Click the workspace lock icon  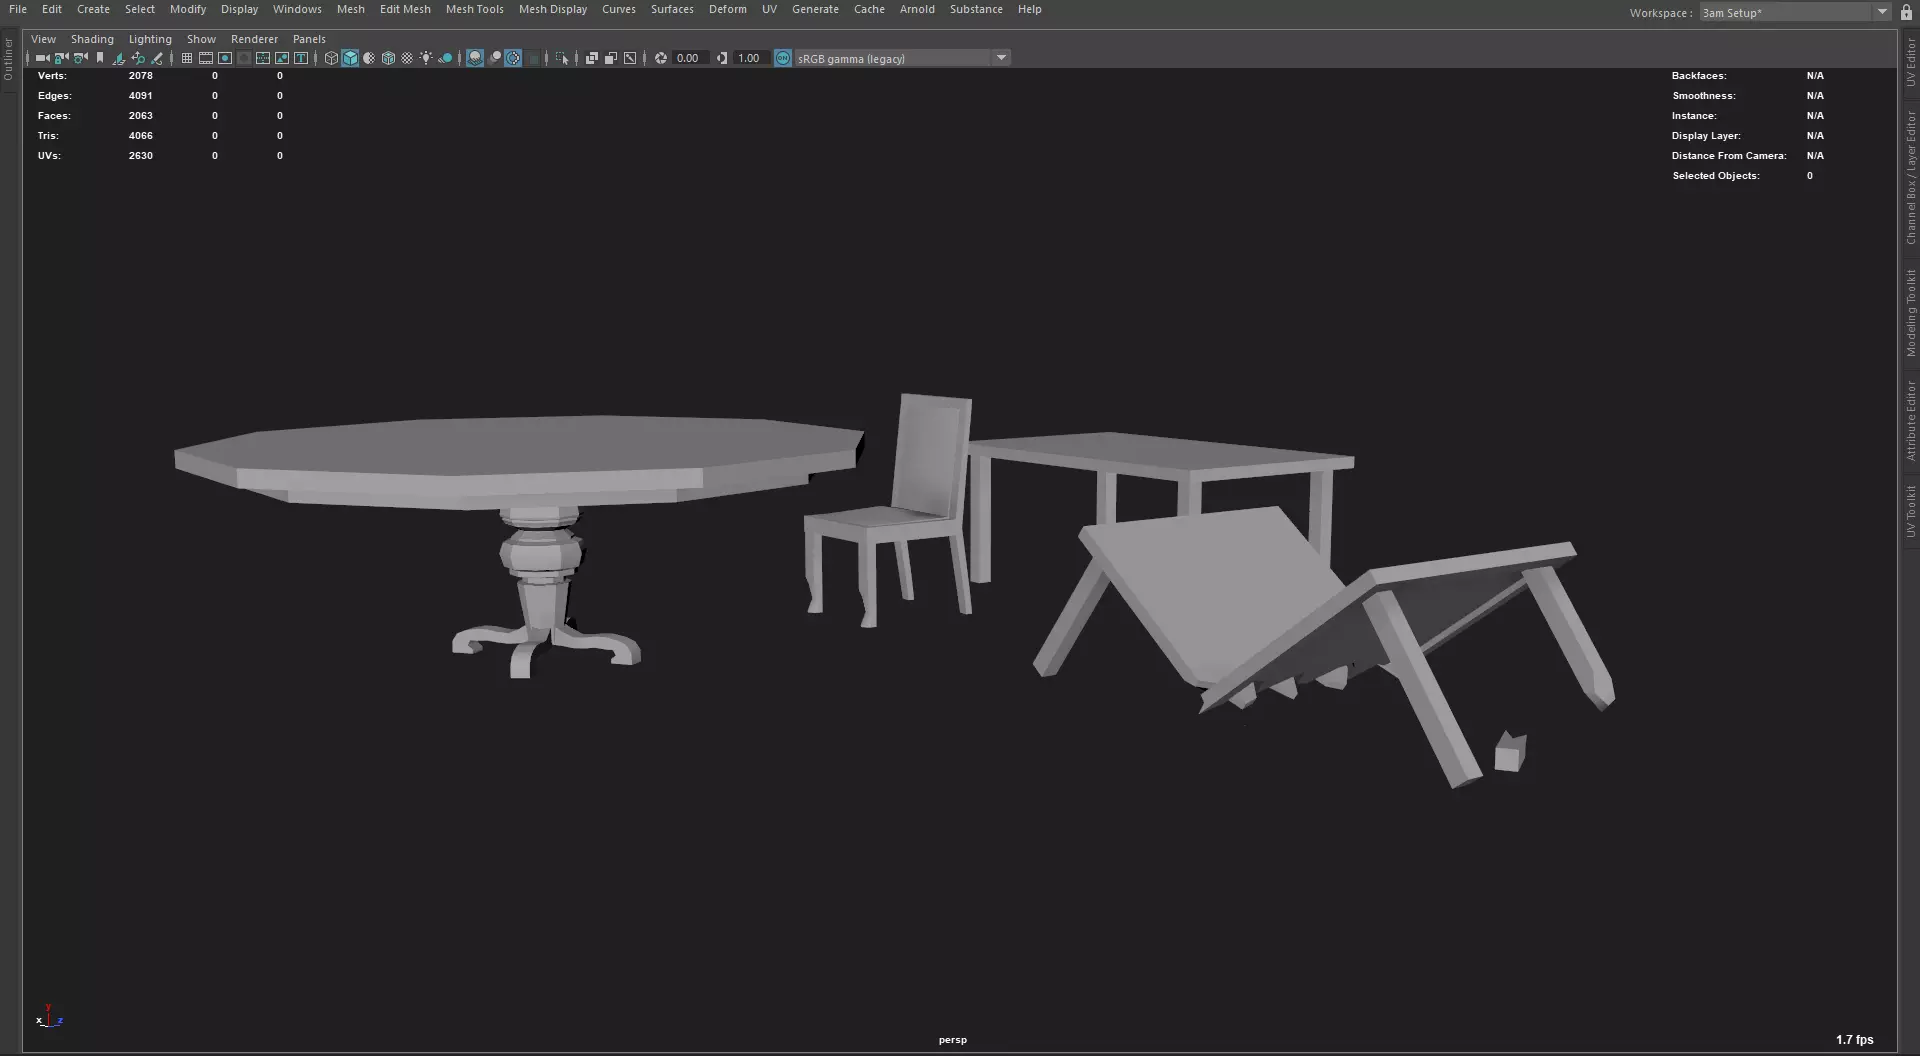[1906, 12]
